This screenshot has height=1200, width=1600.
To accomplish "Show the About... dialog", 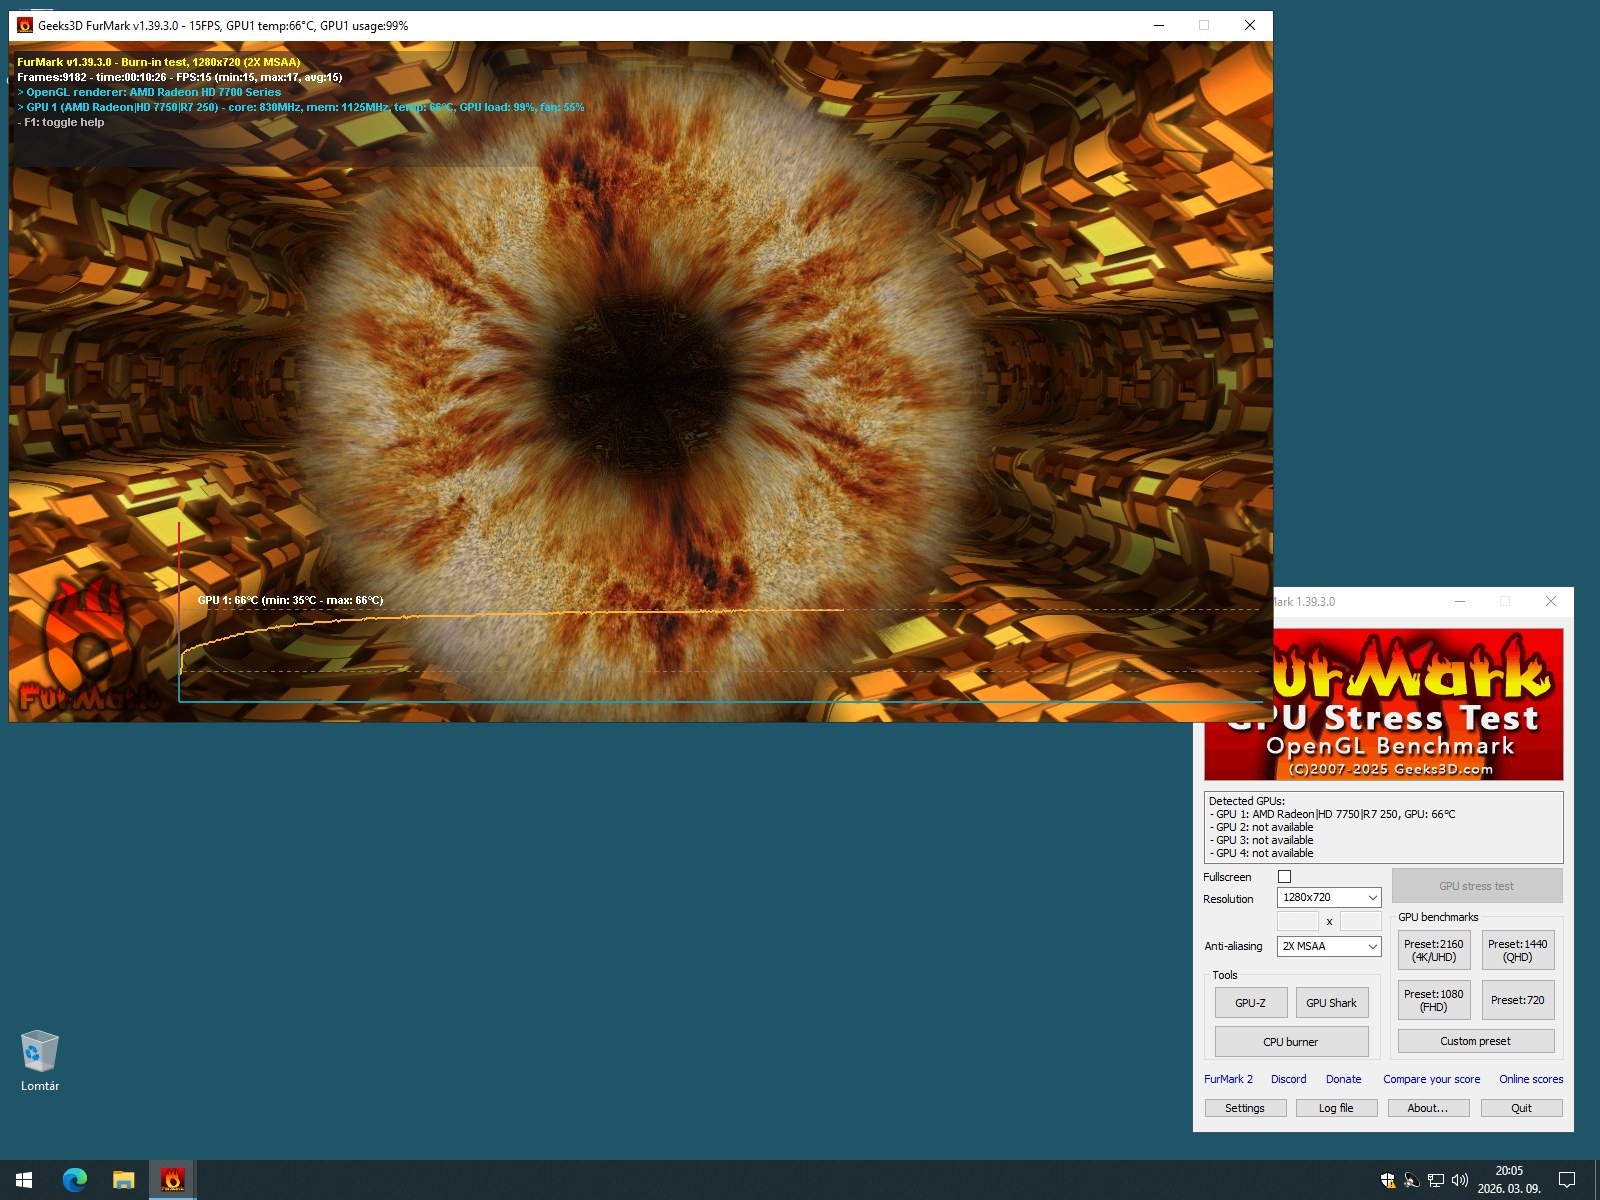I will click(1428, 1108).
